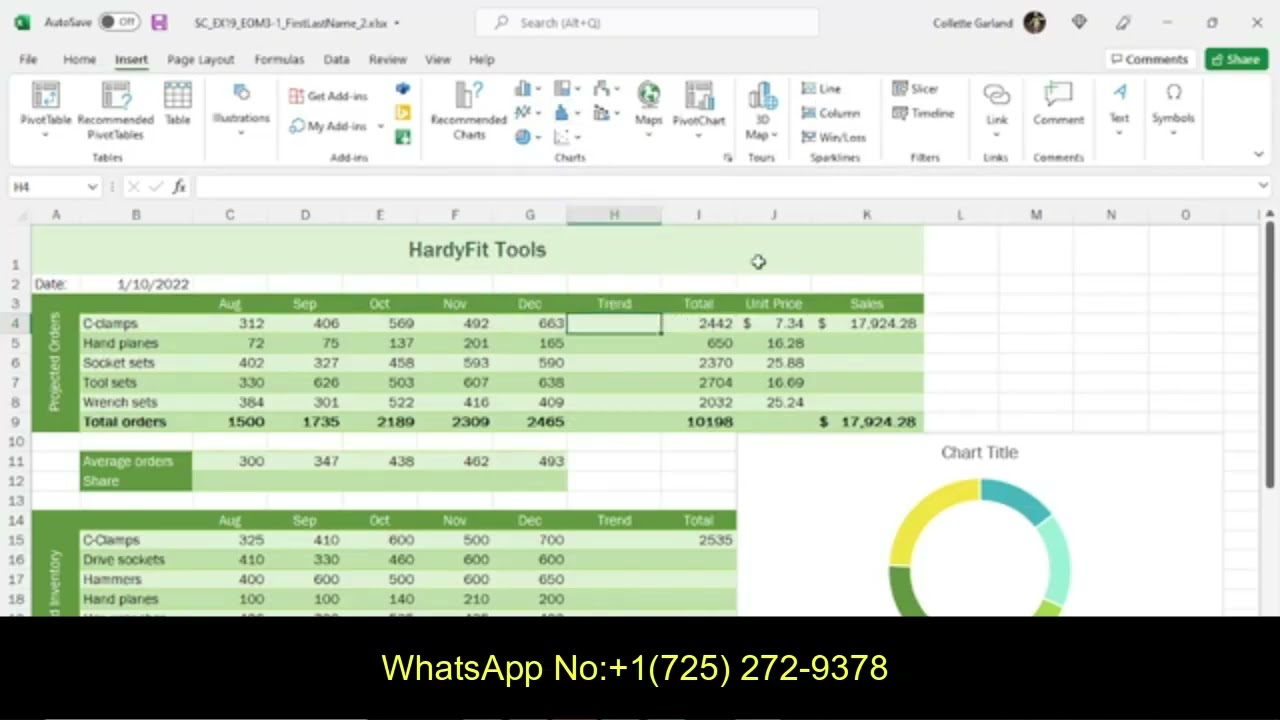Click the Save icon in the title bar
The width and height of the screenshot is (1280, 720).
159,22
